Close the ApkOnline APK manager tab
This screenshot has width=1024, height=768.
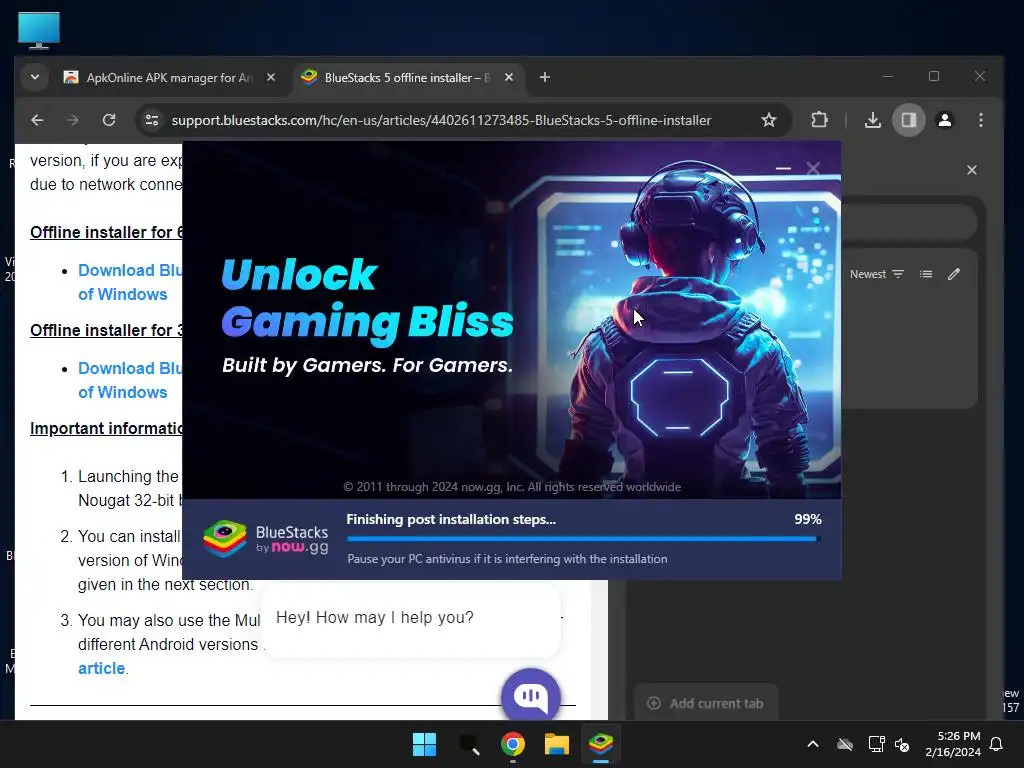(x=270, y=77)
